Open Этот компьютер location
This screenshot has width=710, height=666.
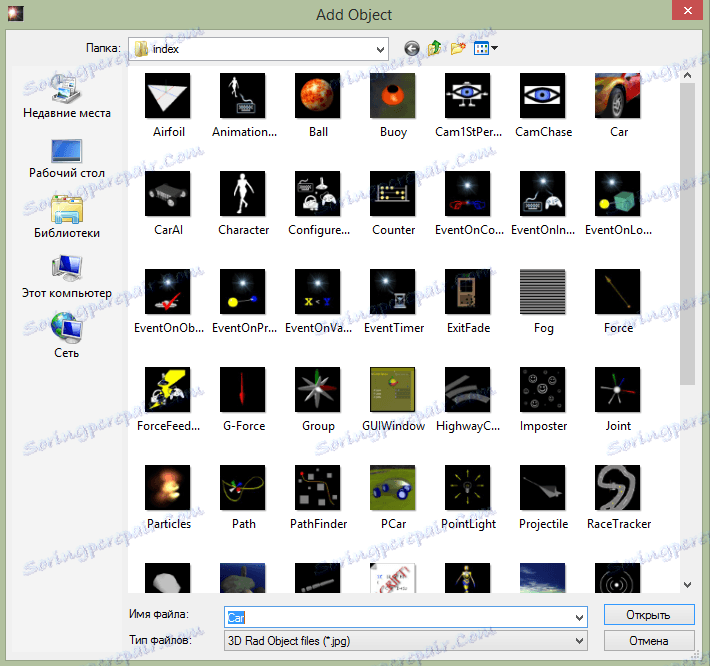tap(67, 277)
